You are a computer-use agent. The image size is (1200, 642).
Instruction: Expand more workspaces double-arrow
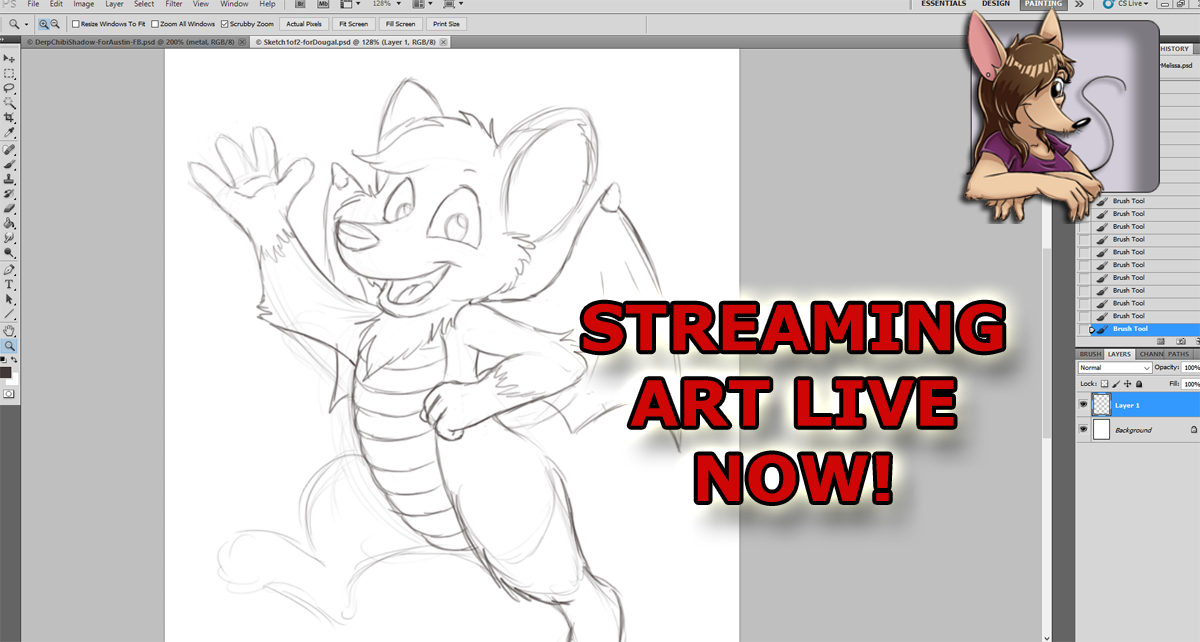click(1079, 4)
